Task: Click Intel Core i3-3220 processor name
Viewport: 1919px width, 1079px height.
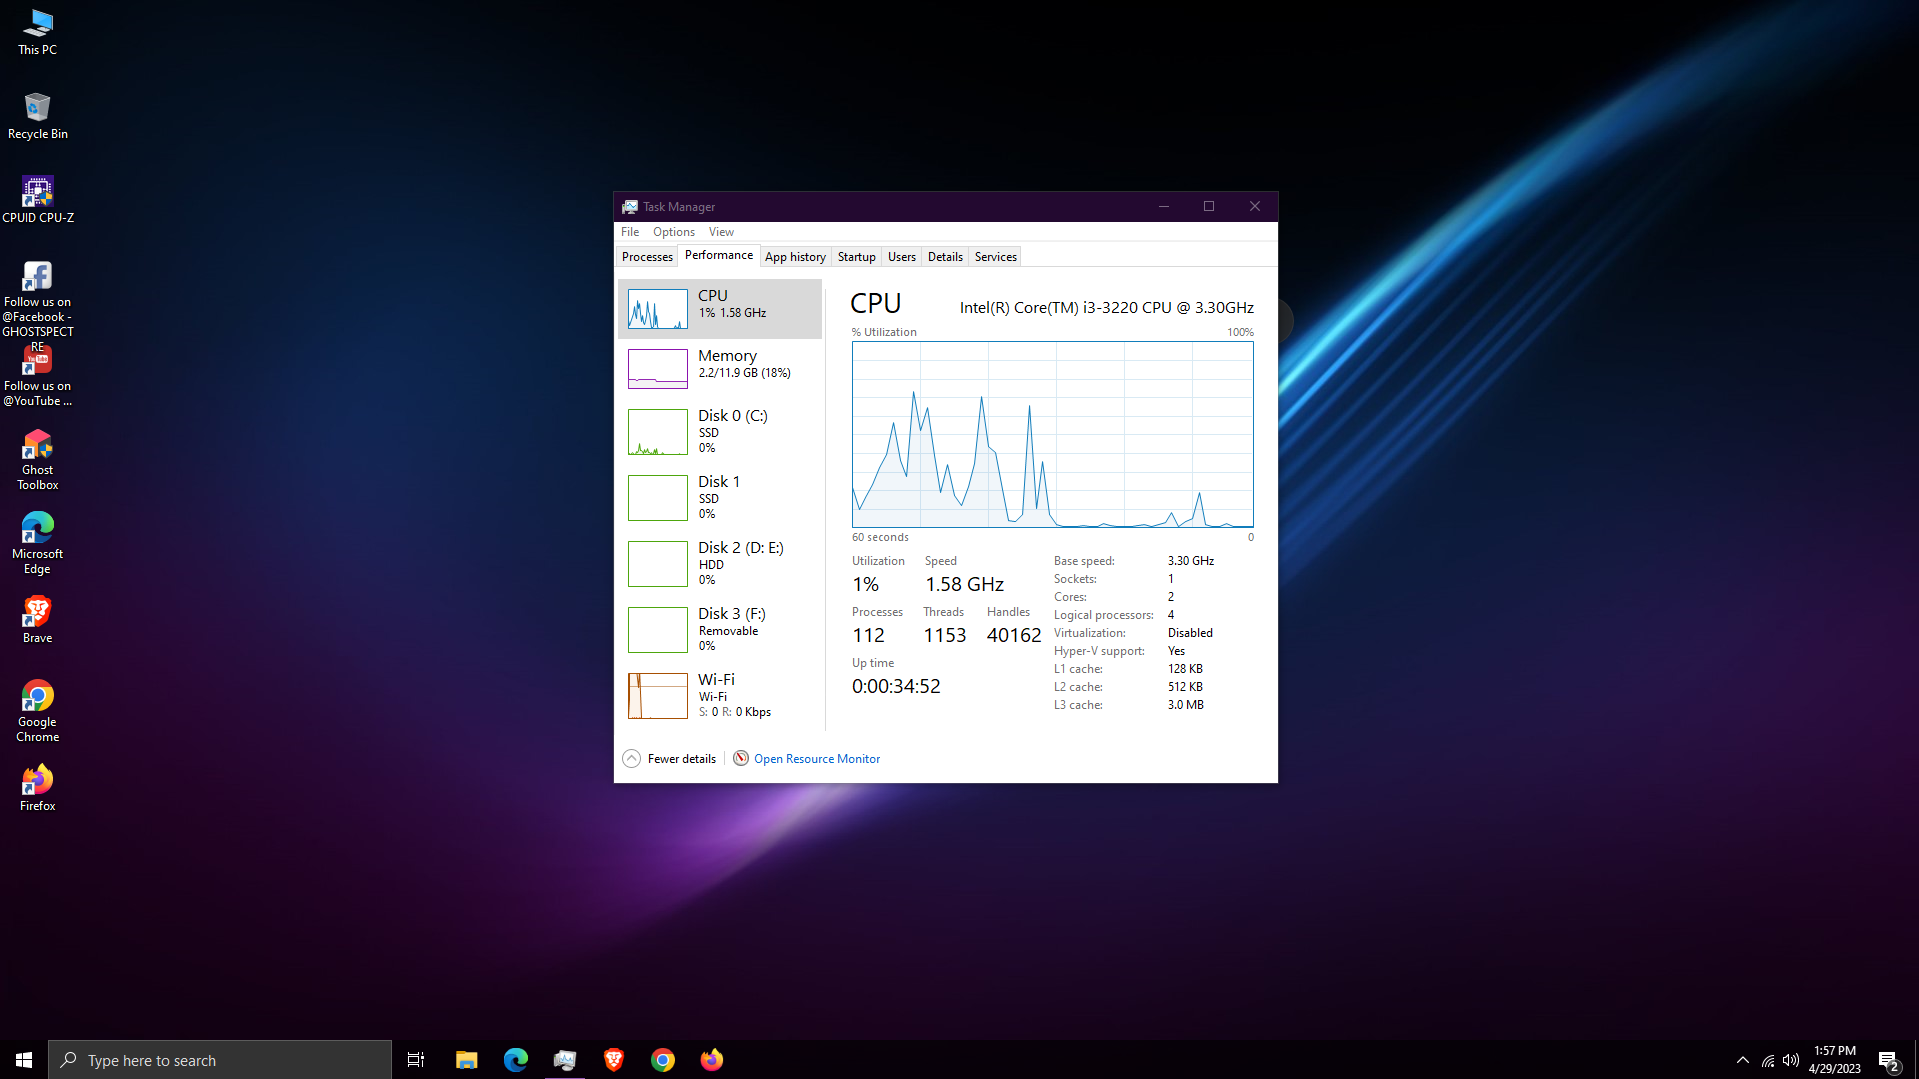Action: (x=1107, y=308)
